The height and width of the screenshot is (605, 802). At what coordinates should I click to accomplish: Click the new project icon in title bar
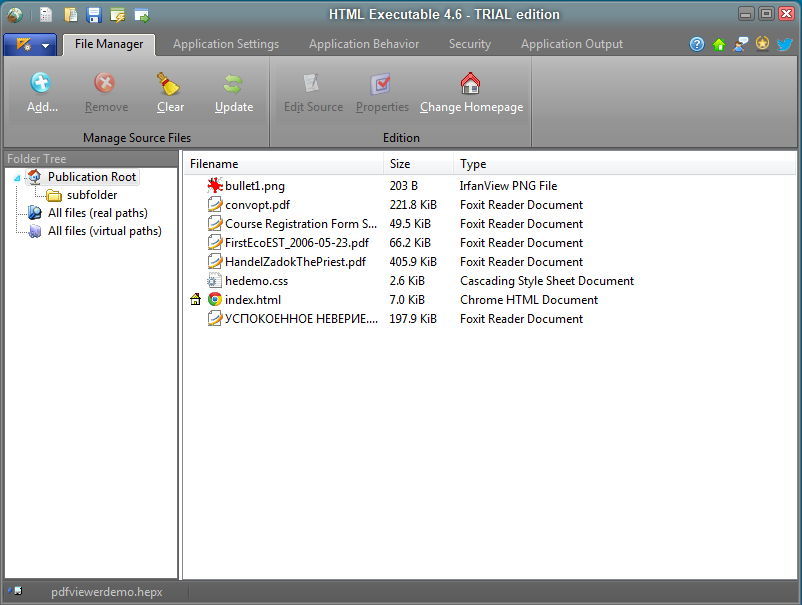46,15
